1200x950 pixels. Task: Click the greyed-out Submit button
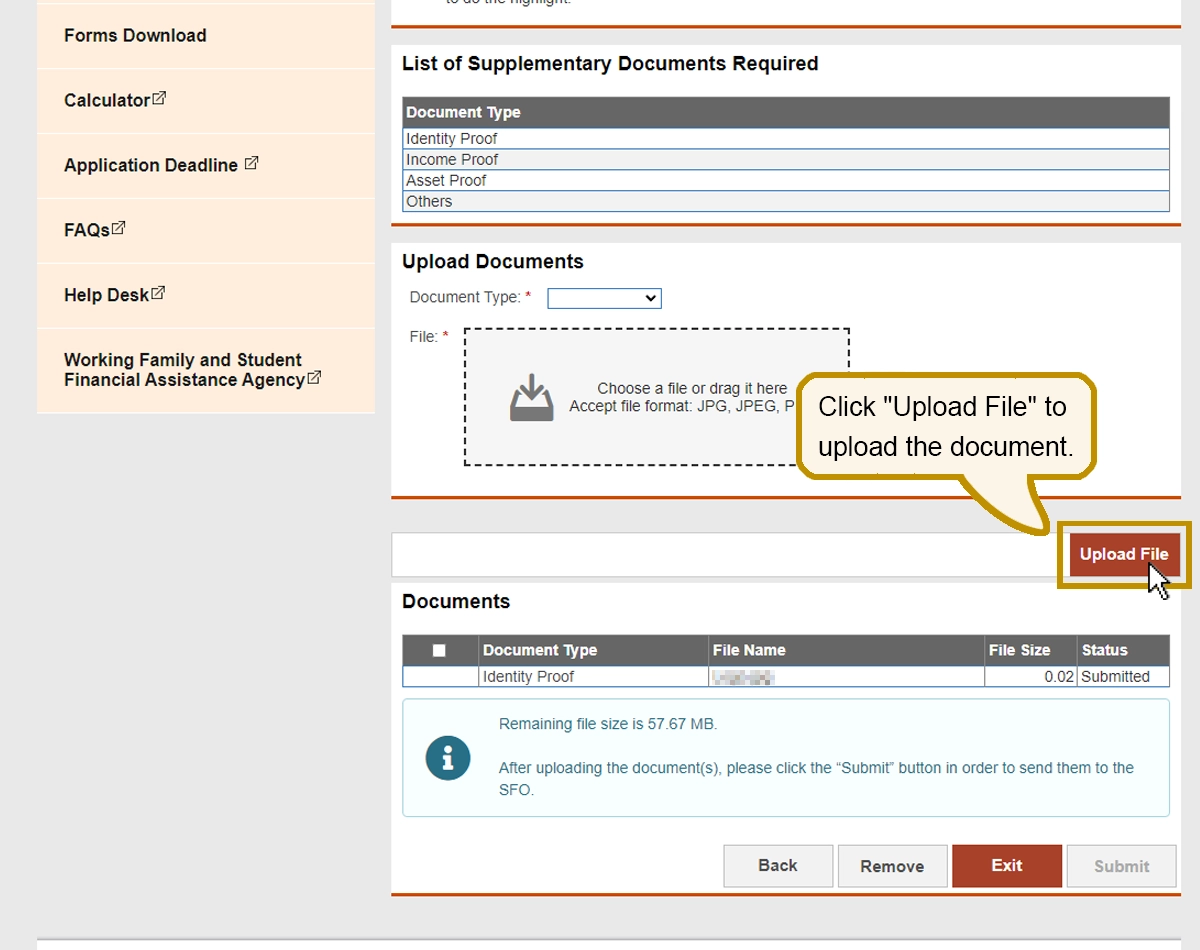(1121, 866)
